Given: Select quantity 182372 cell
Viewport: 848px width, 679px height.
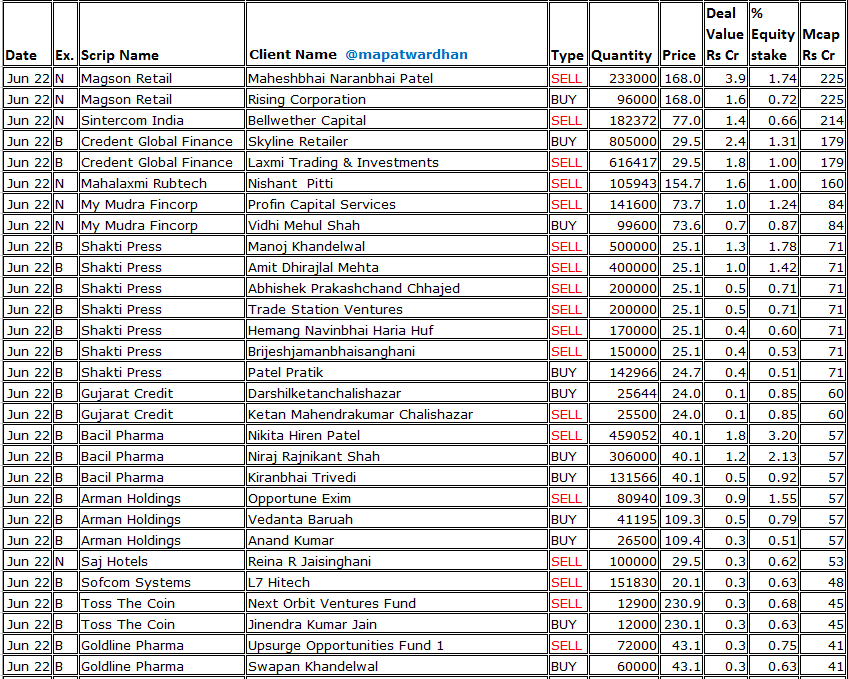Looking at the screenshot, I should pos(624,121).
